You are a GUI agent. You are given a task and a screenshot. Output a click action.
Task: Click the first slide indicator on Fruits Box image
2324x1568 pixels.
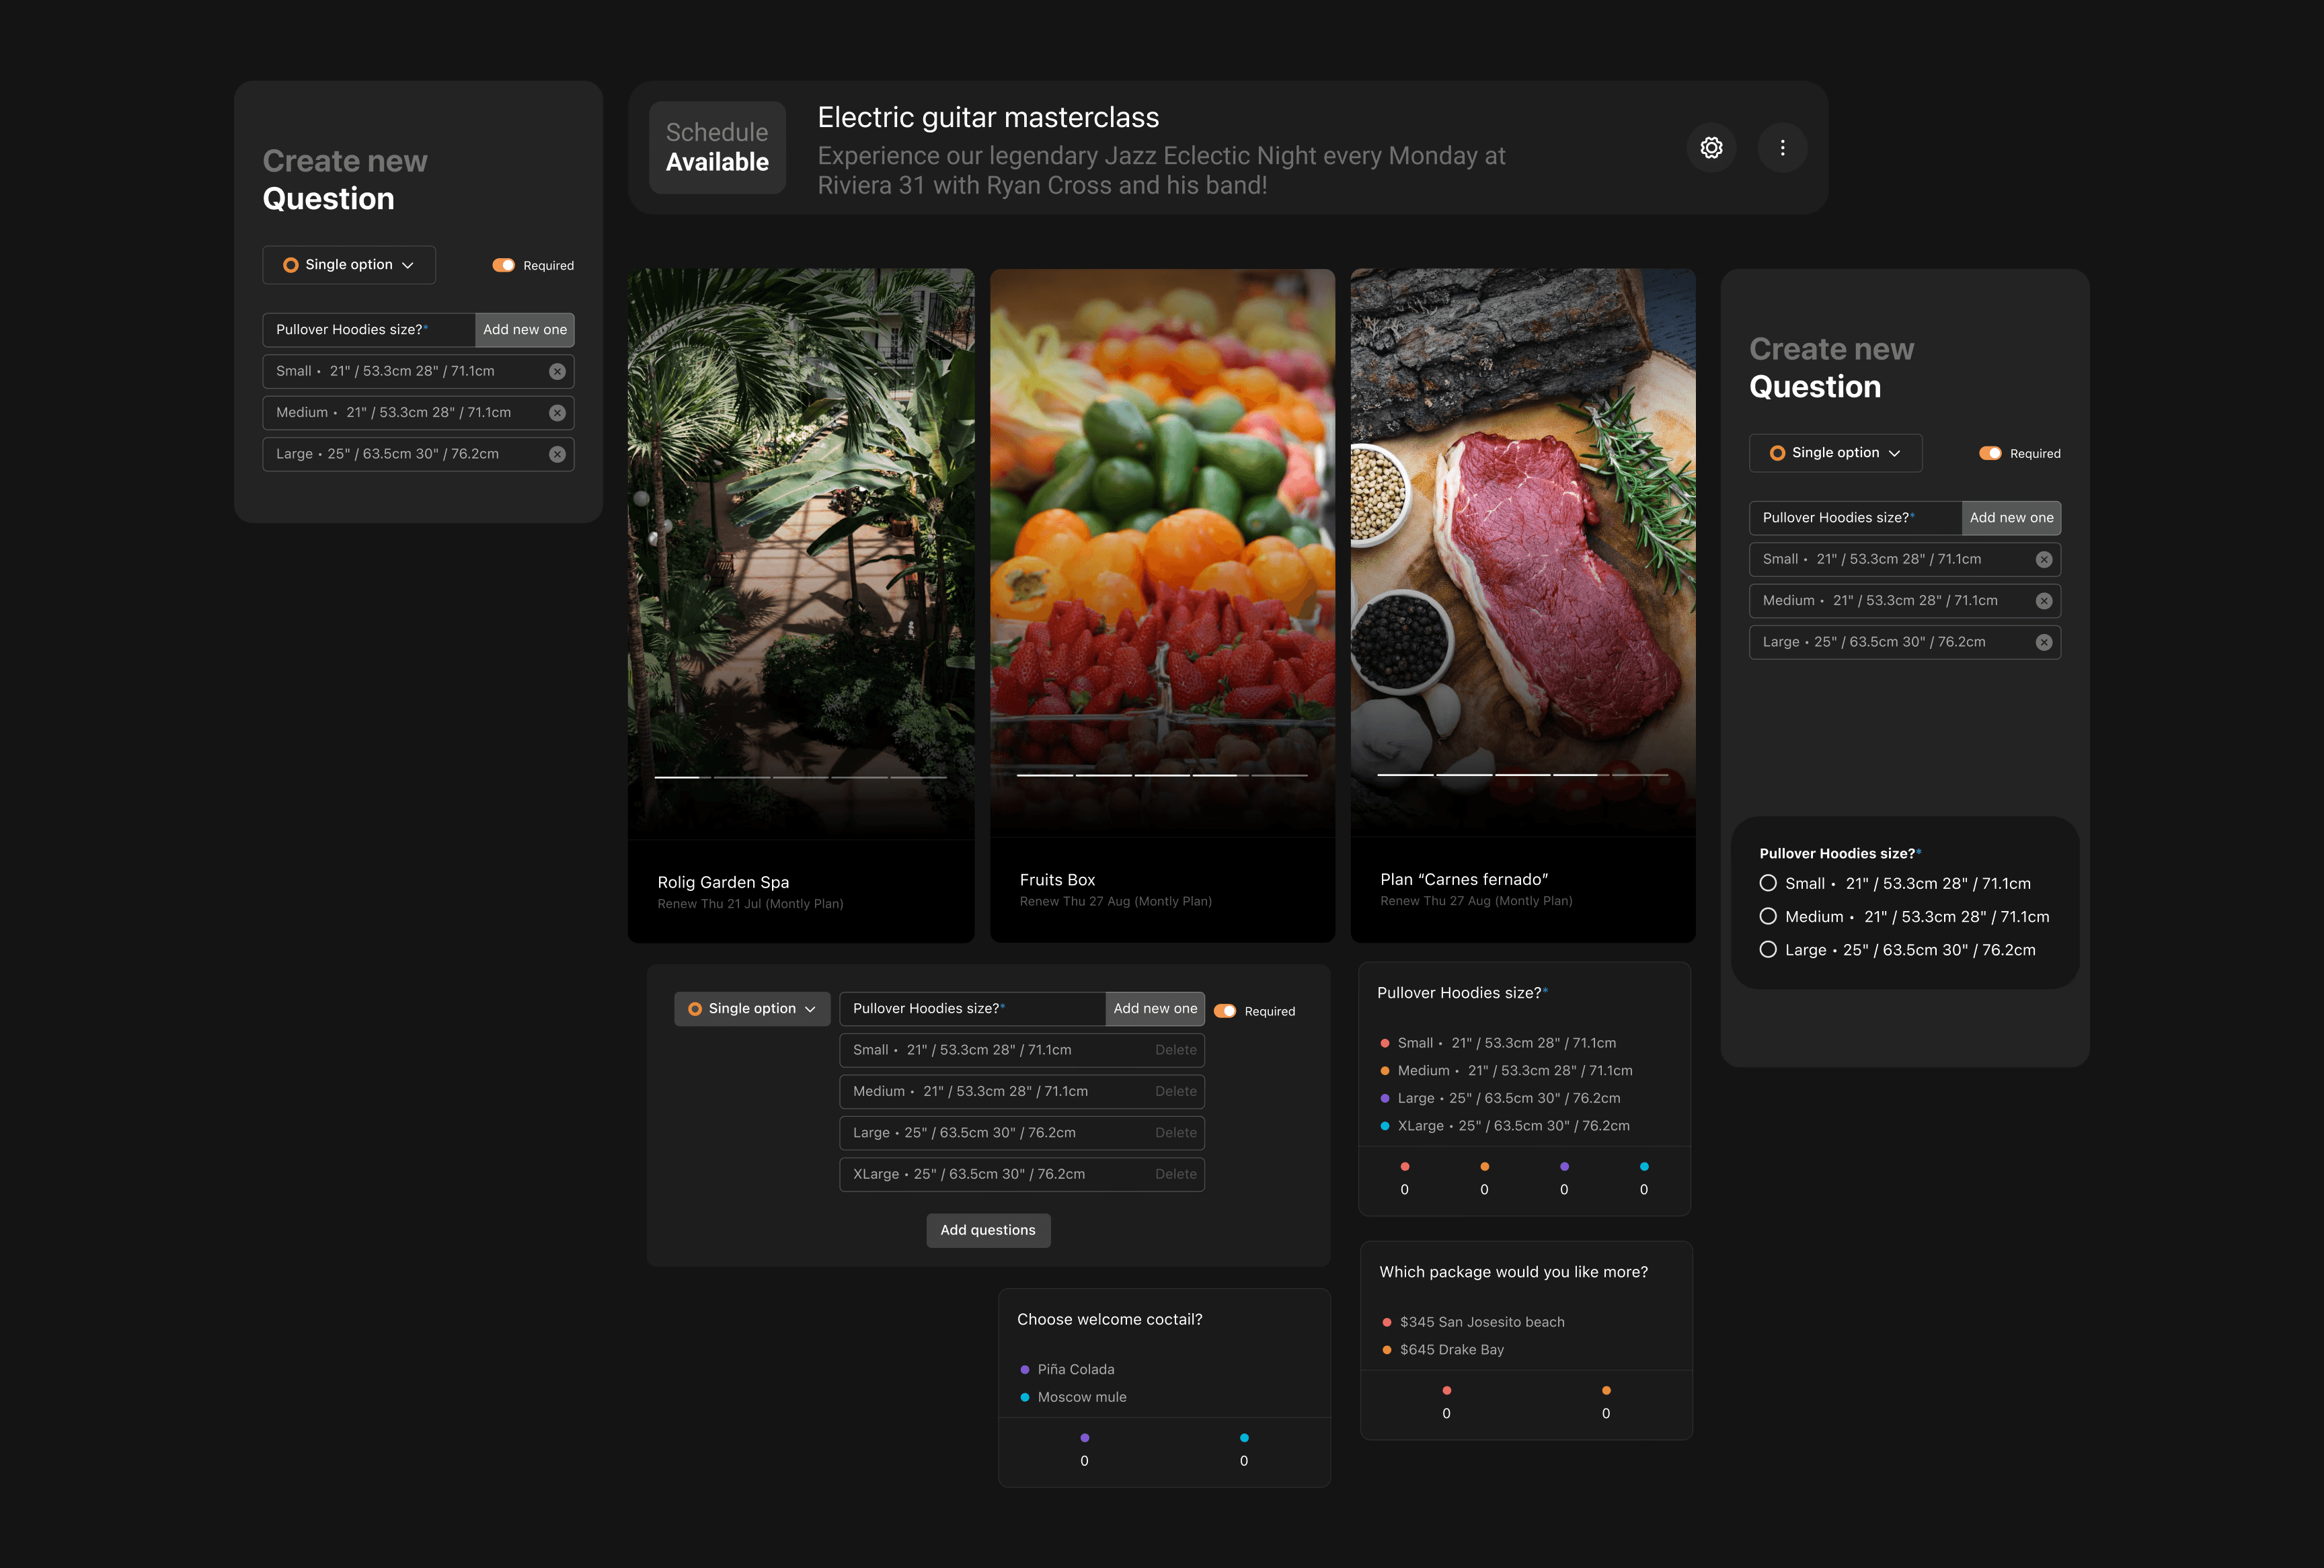(1044, 775)
